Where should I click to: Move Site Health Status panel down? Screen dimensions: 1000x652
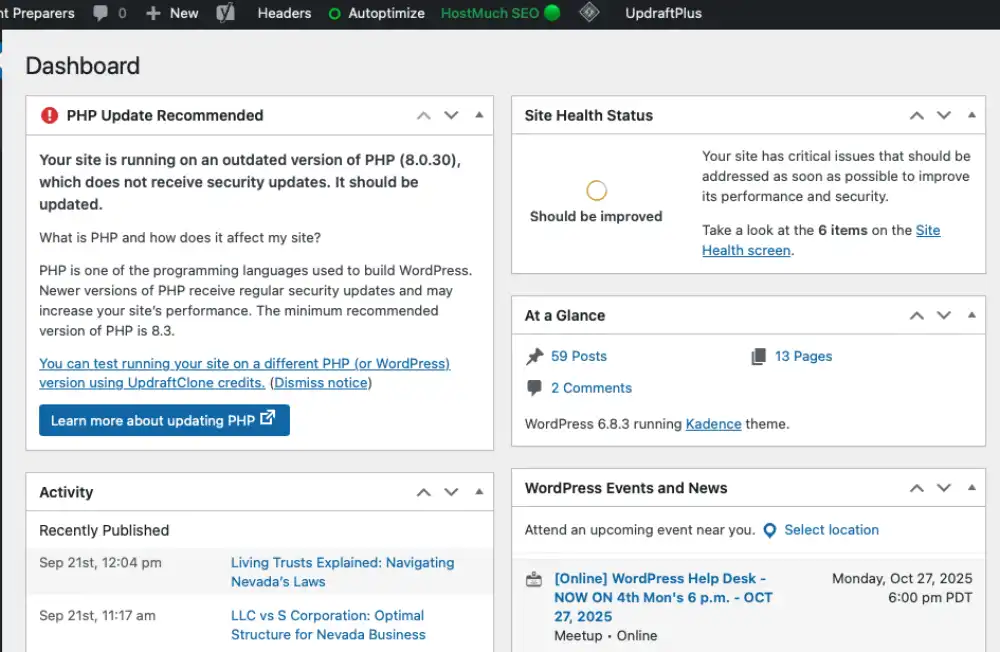943,115
